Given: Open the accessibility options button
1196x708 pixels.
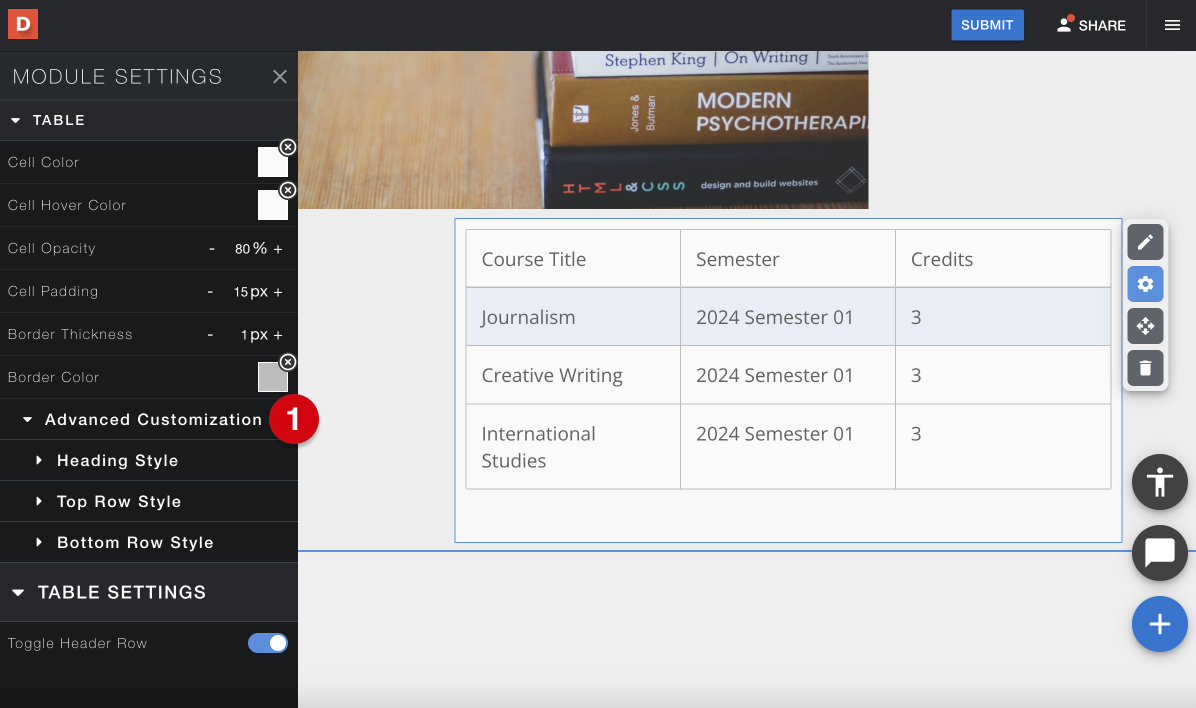Looking at the screenshot, I should tap(1159, 482).
